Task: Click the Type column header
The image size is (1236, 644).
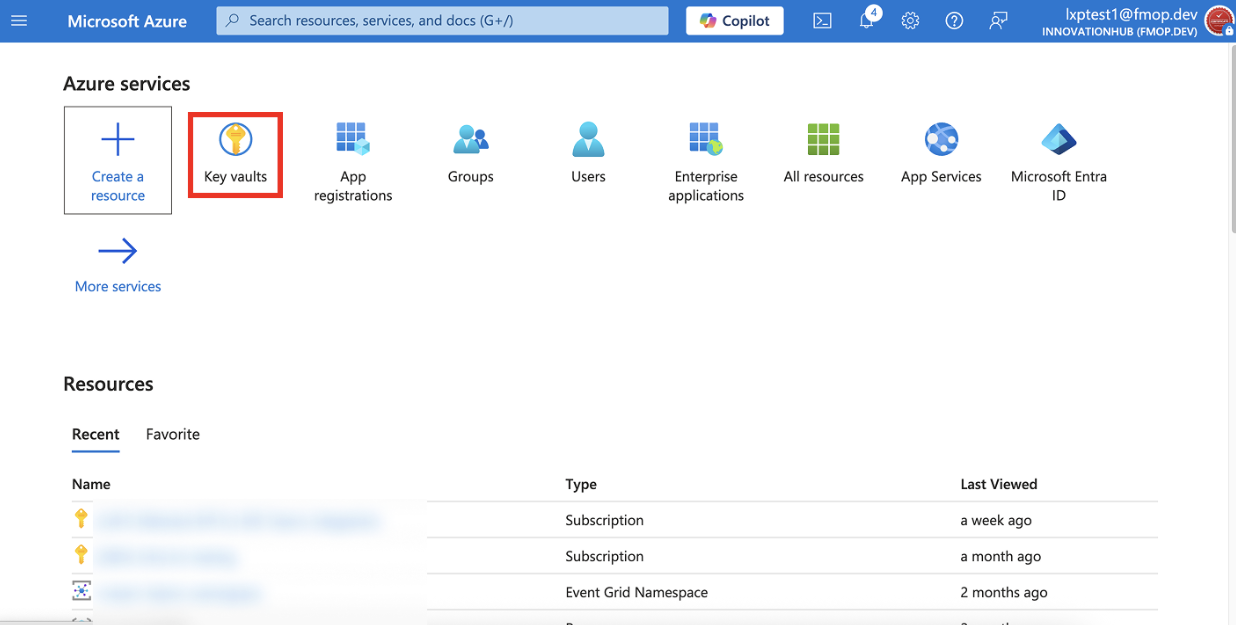Action: coord(581,484)
